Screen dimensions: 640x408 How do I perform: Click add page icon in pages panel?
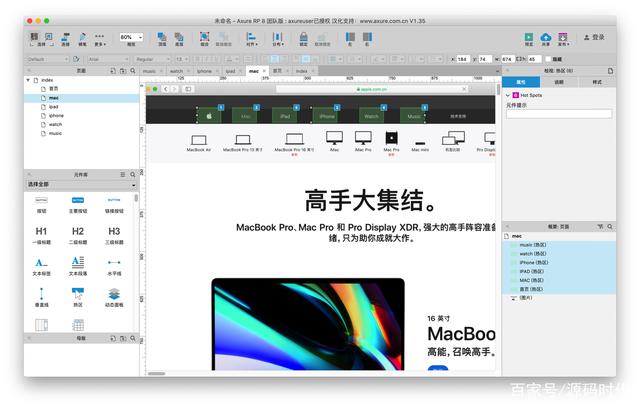pyautogui.click(x=113, y=71)
